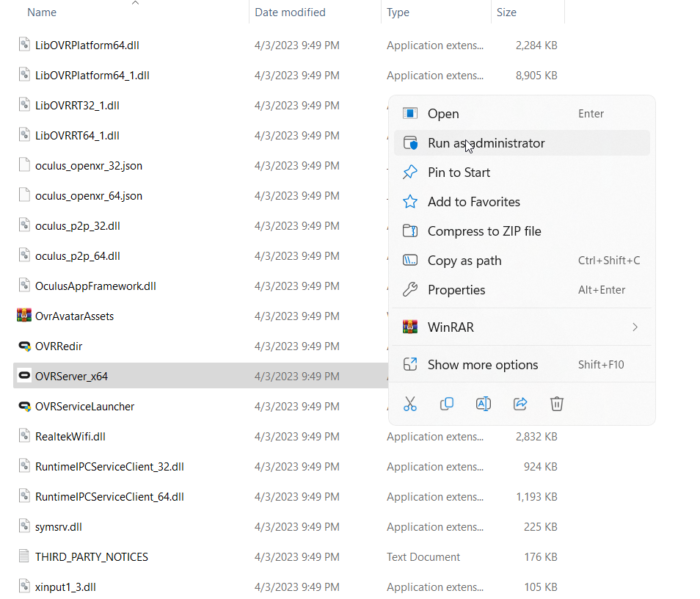
Task: Click the LibOVRRT32_1.dll file icon
Action: pos(24,105)
